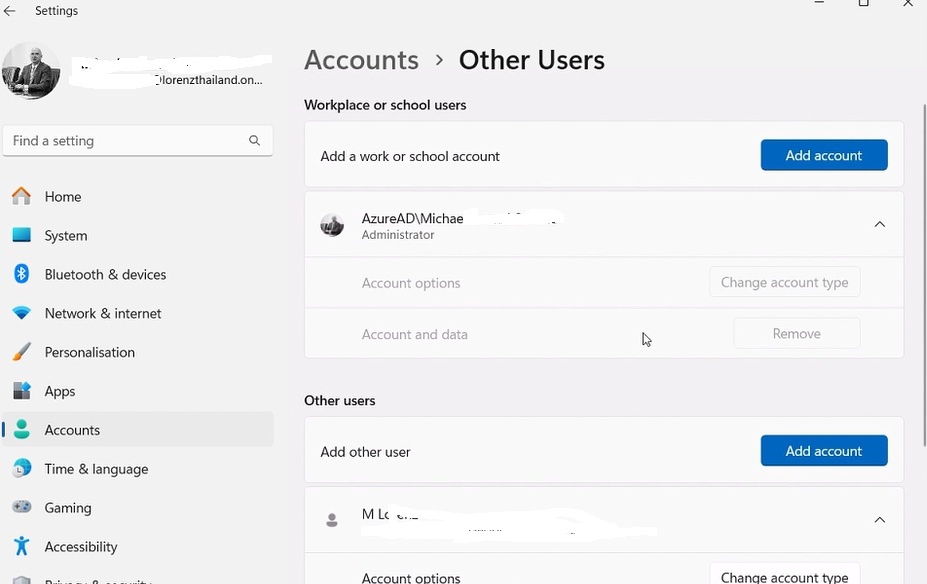This screenshot has width=927, height=584.
Task: Click Add account for other user
Action: (823, 451)
